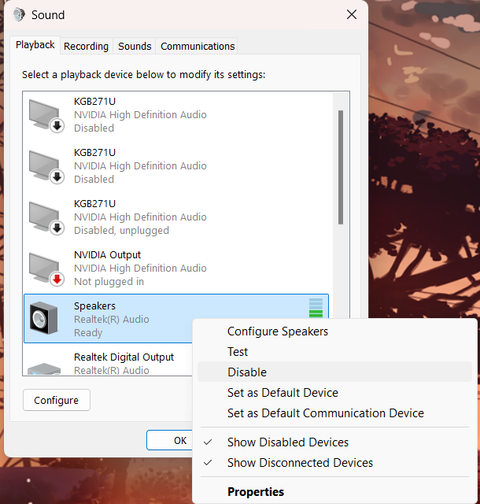This screenshot has height=504, width=480.
Task: Click the 'Not plugged in' status text
Action: point(109,282)
